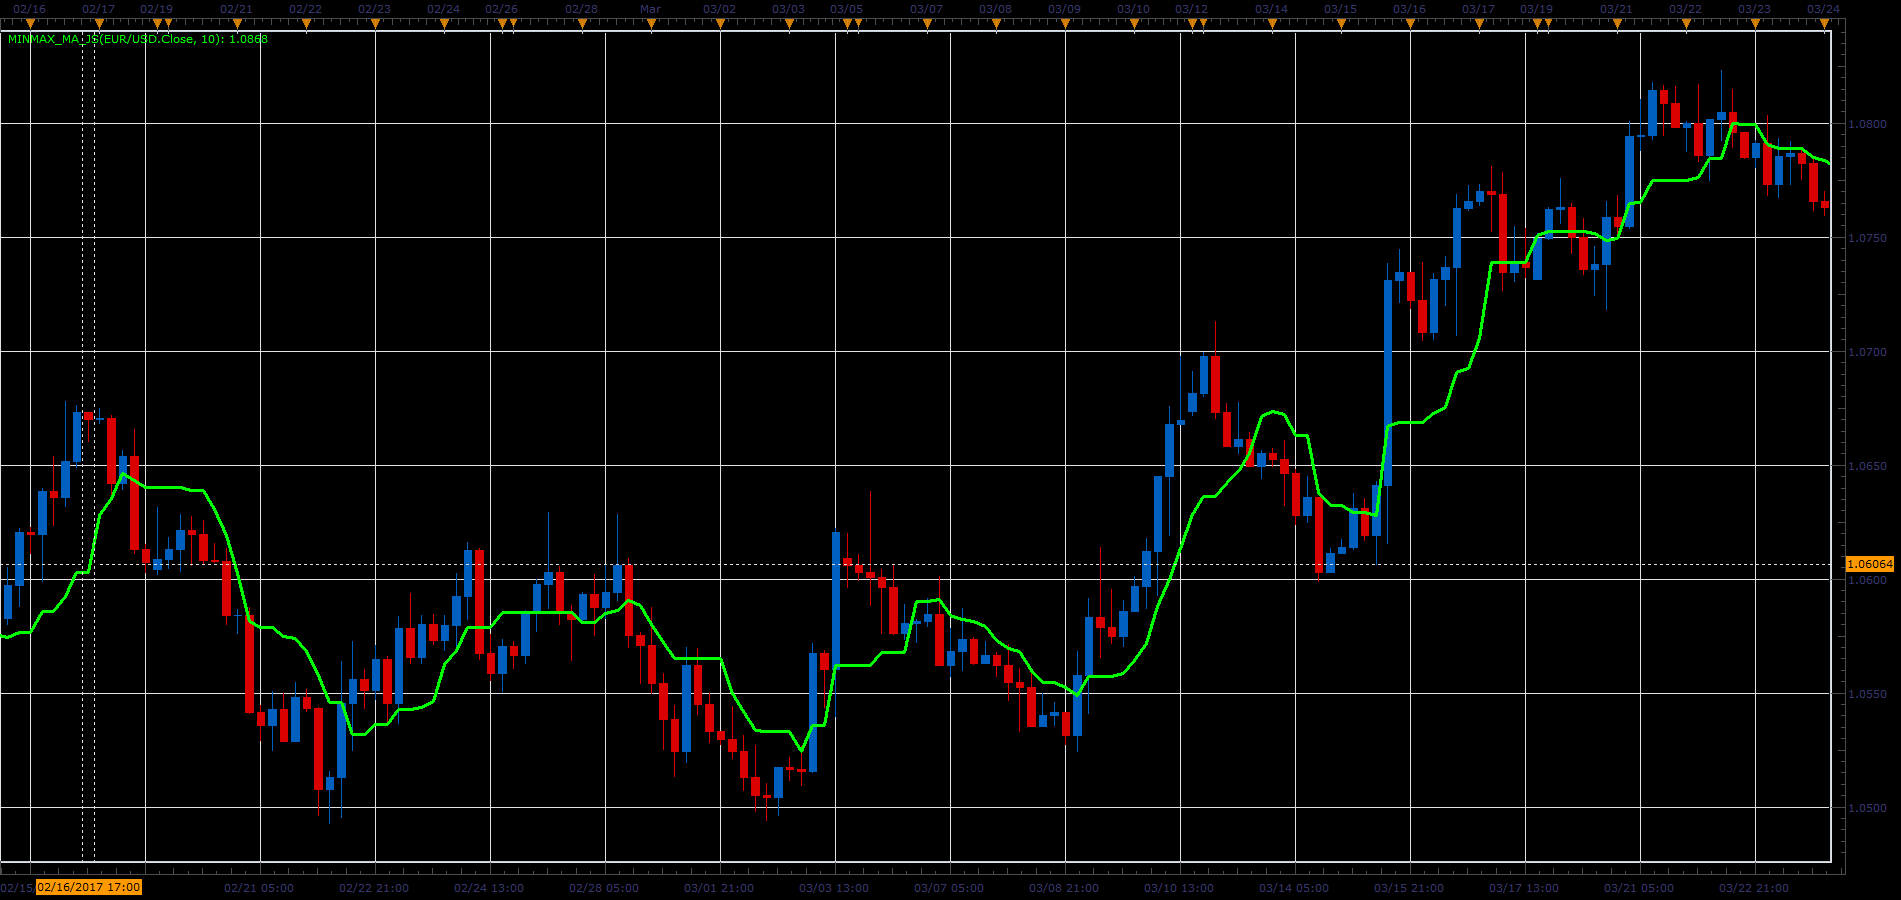
Task: Click the 03/12 date label on top axis
Action: [x=1191, y=9]
